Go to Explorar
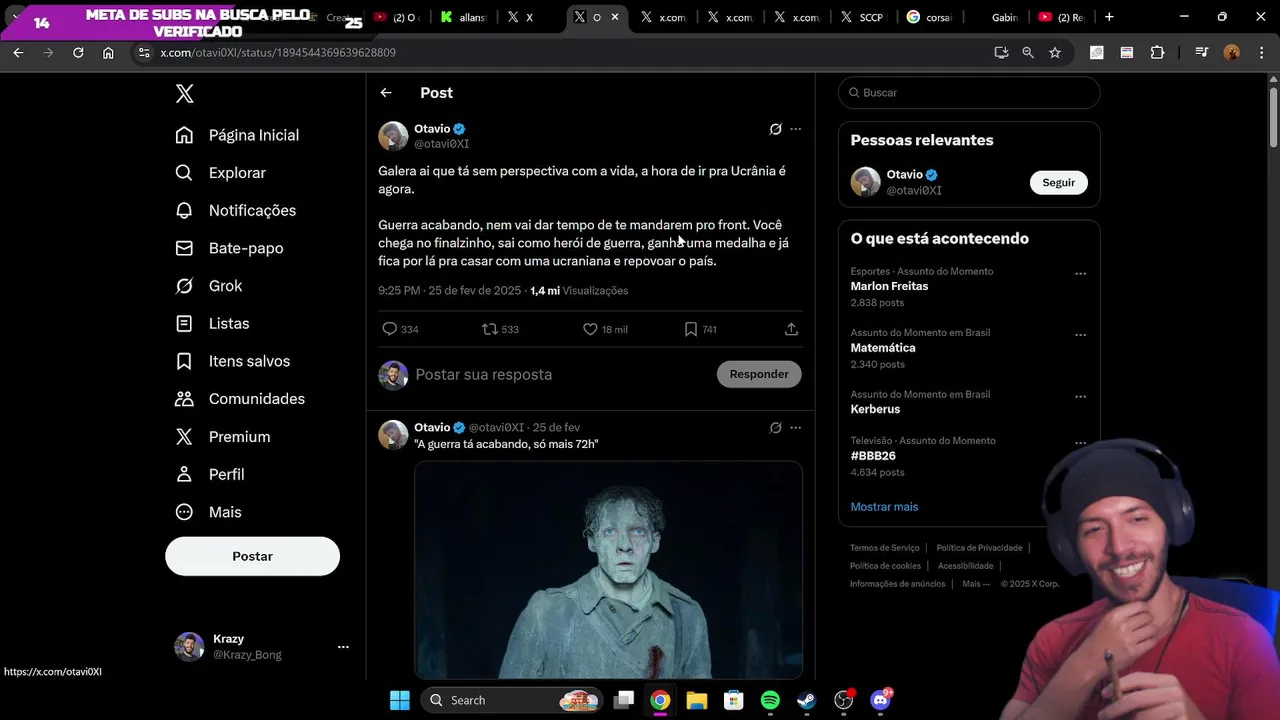1280x720 pixels. coord(220,173)
